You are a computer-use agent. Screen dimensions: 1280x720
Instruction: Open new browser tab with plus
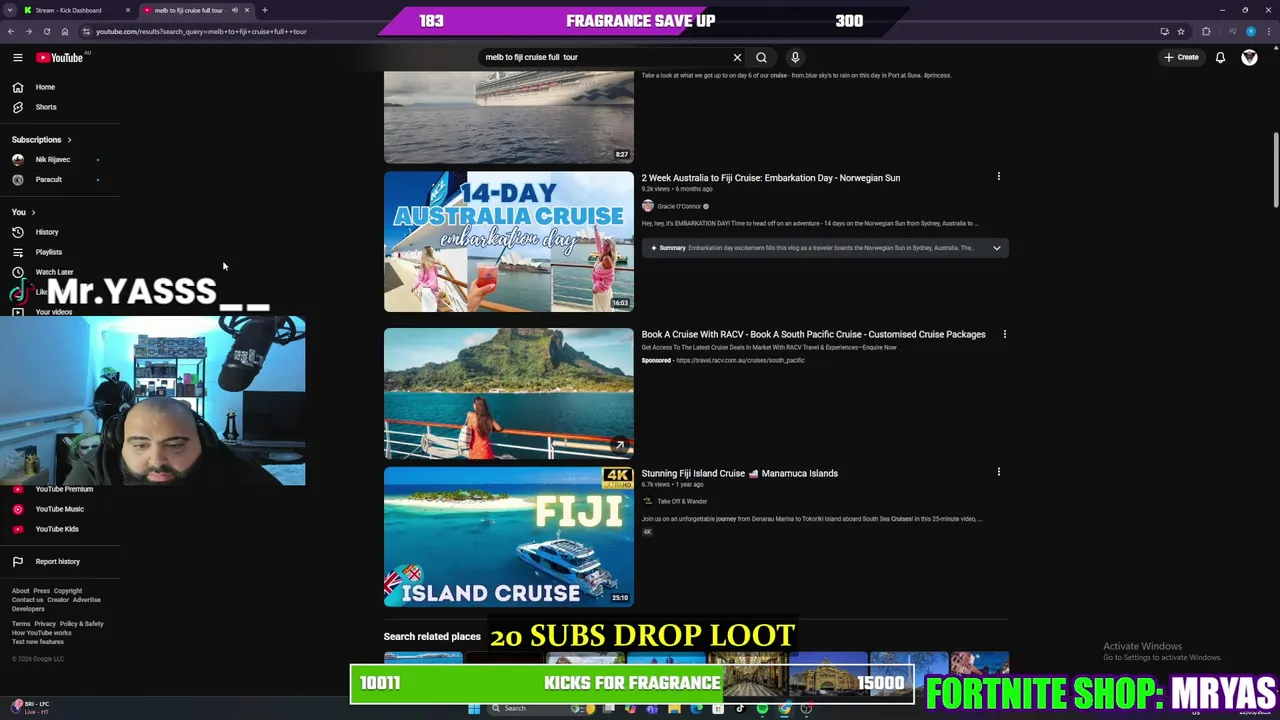tap(264, 10)
